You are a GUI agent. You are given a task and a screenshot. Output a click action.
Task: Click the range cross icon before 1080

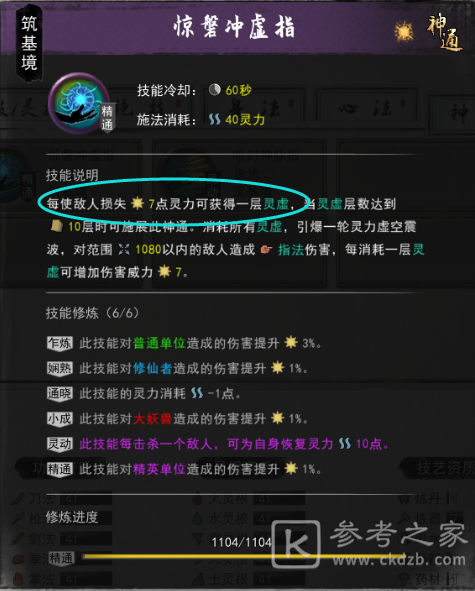(124, 249)
